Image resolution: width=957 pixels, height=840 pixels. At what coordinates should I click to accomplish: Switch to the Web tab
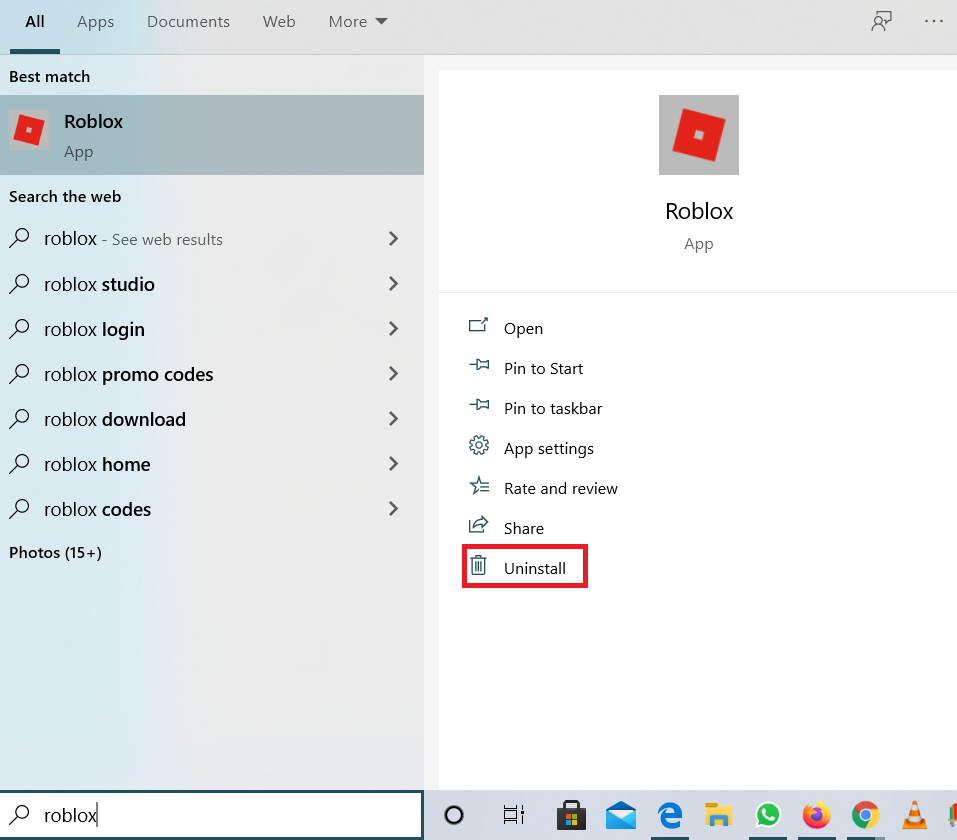click(279, 22)
